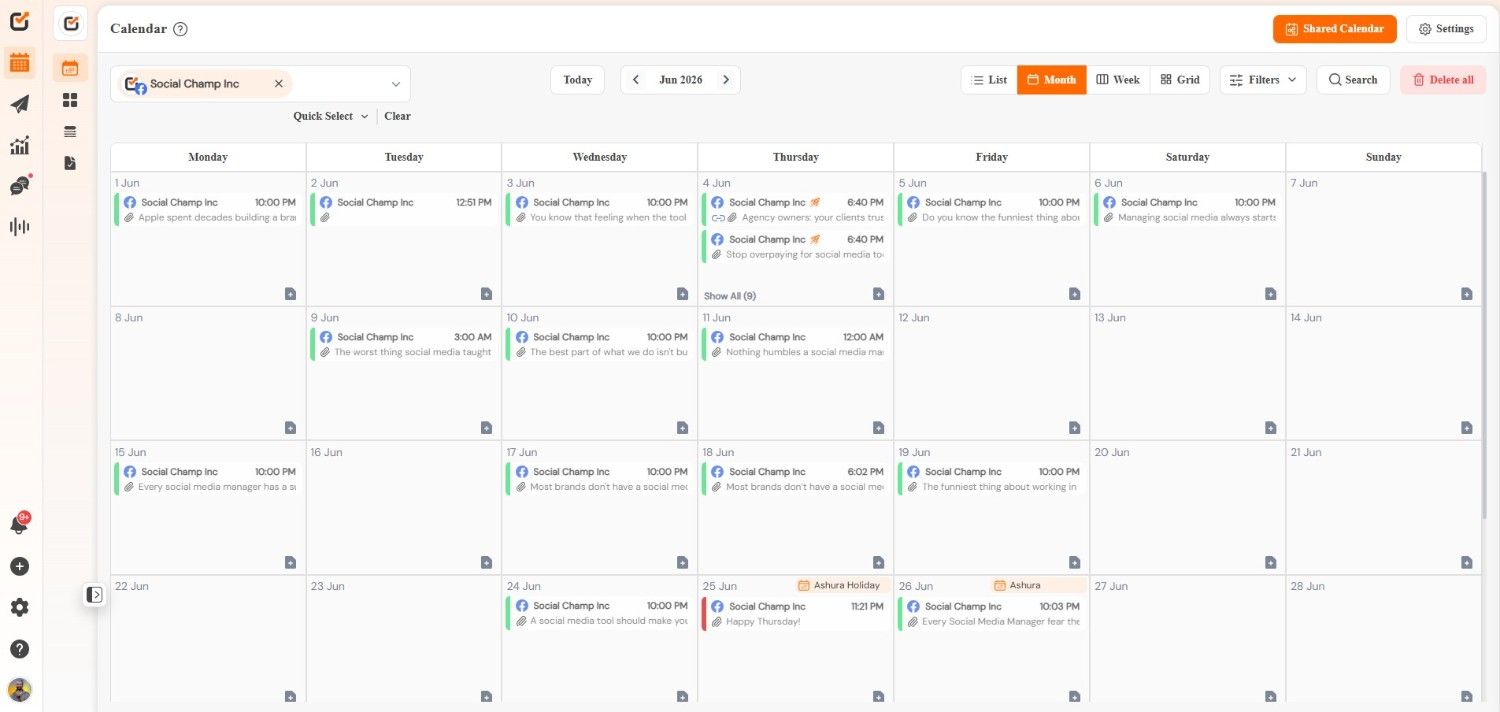
Task: Open the calendar icon in the main sidebar
Action: click(x=19, y=63)
